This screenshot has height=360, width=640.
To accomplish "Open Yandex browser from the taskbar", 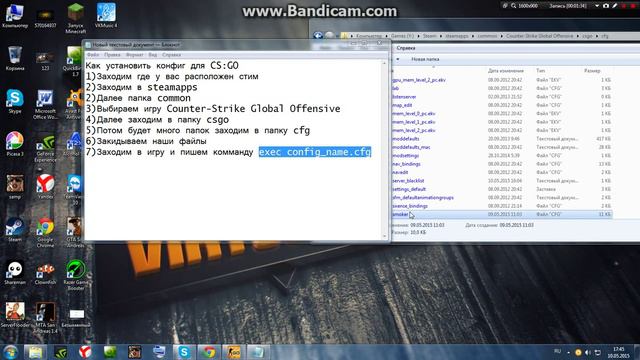I will point(85,352).
